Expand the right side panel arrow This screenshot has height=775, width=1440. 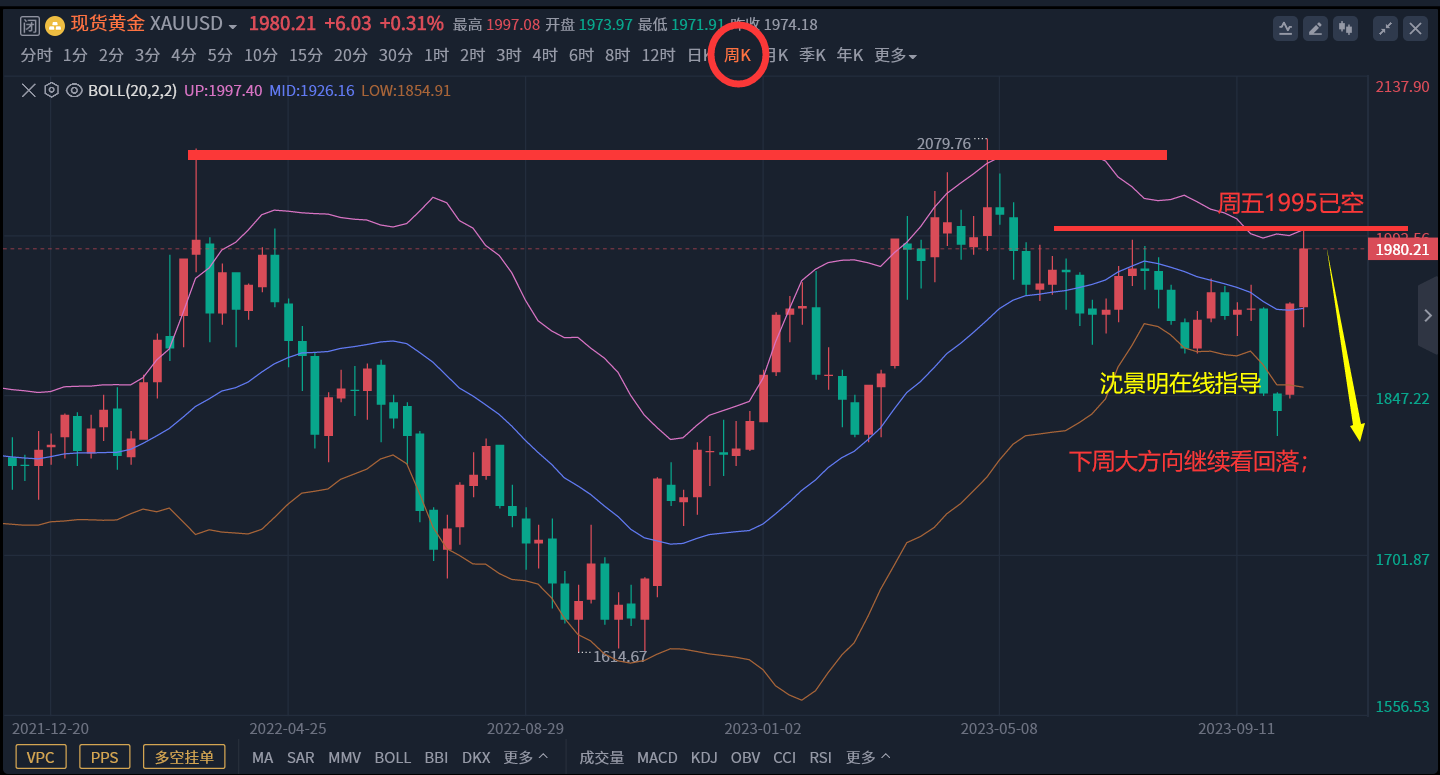coord(1428,316)
